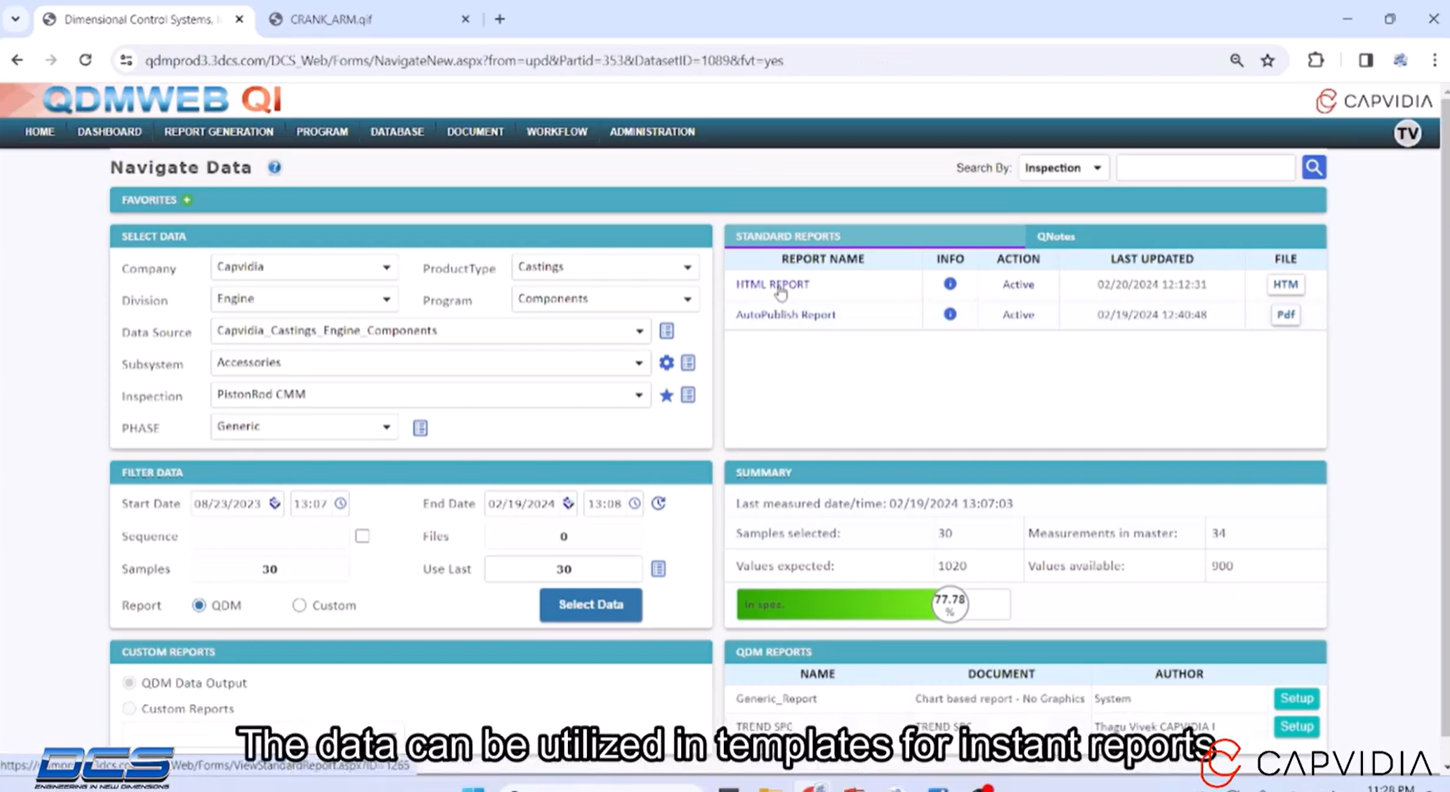Image resolution: width=1450 pixels, height=792 pixels.
Task: Open the settings gear next to Subsystem
Action: [666, 363]
